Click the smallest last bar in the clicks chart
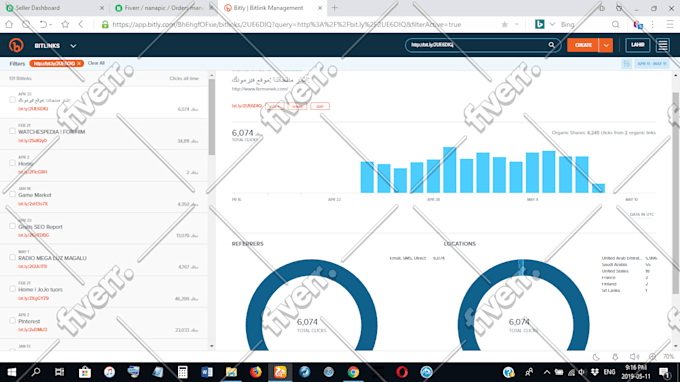Screen dimensions: 680x382 pyautogui.click(x=598, y=188)
